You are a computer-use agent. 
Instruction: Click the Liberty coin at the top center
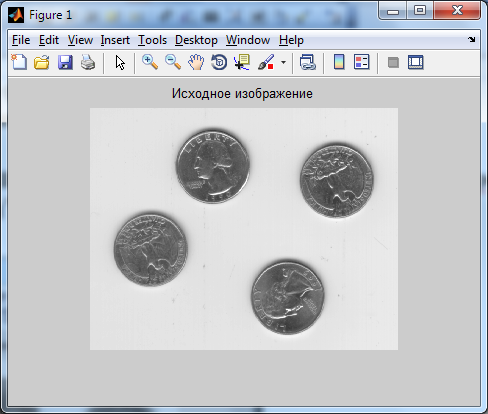[213, 166]
